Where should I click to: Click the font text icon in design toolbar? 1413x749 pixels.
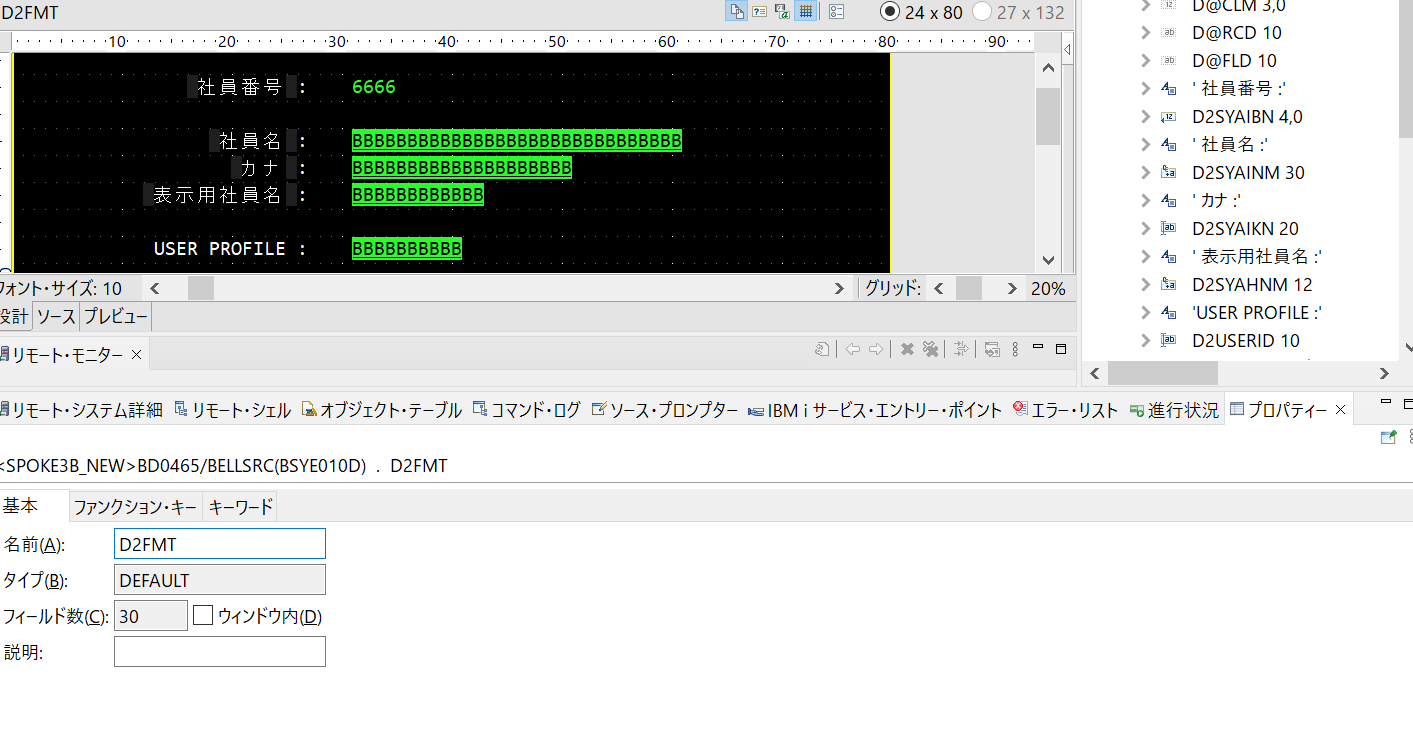coord(782,12)
